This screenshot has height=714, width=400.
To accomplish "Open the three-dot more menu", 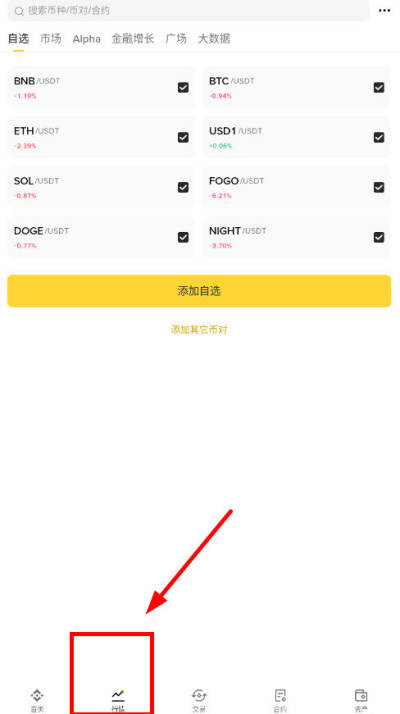I will coord(385,10).
